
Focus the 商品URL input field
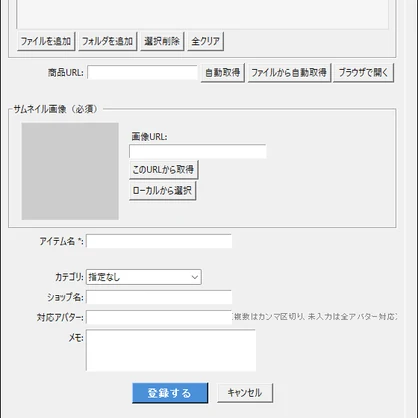point(142,72)
